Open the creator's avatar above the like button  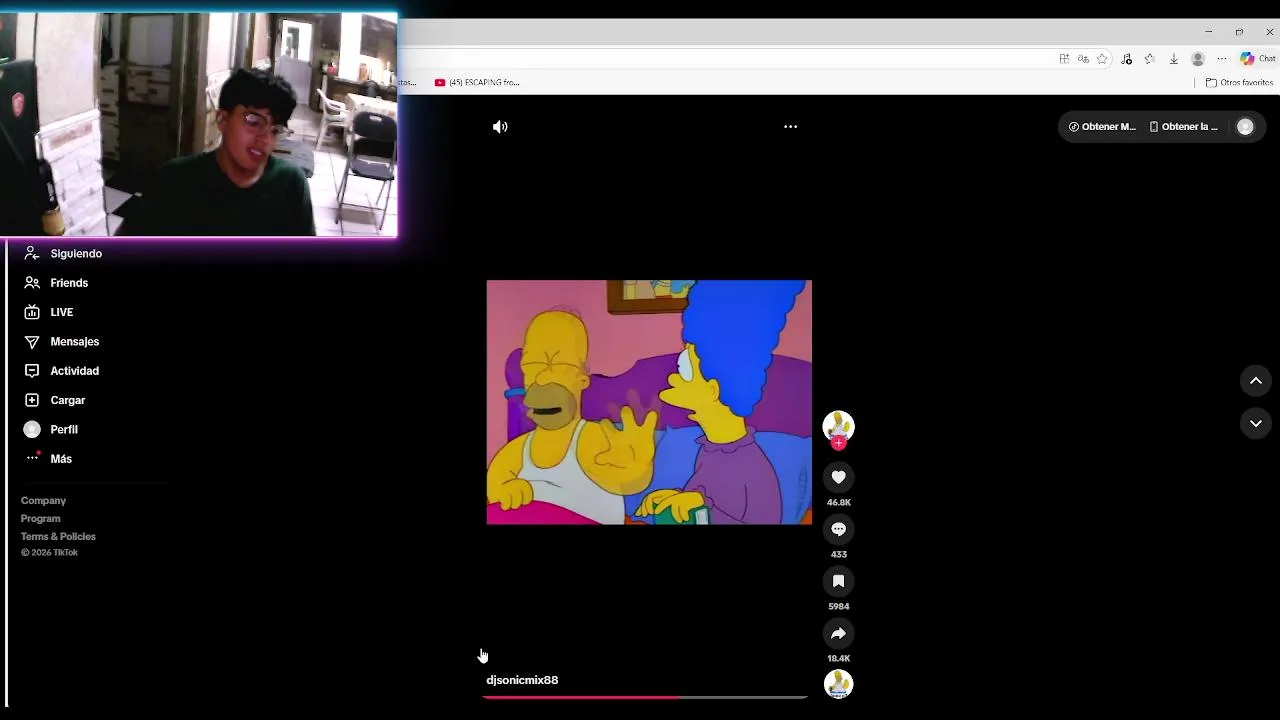pyautogui.click(x=838, y=424)
